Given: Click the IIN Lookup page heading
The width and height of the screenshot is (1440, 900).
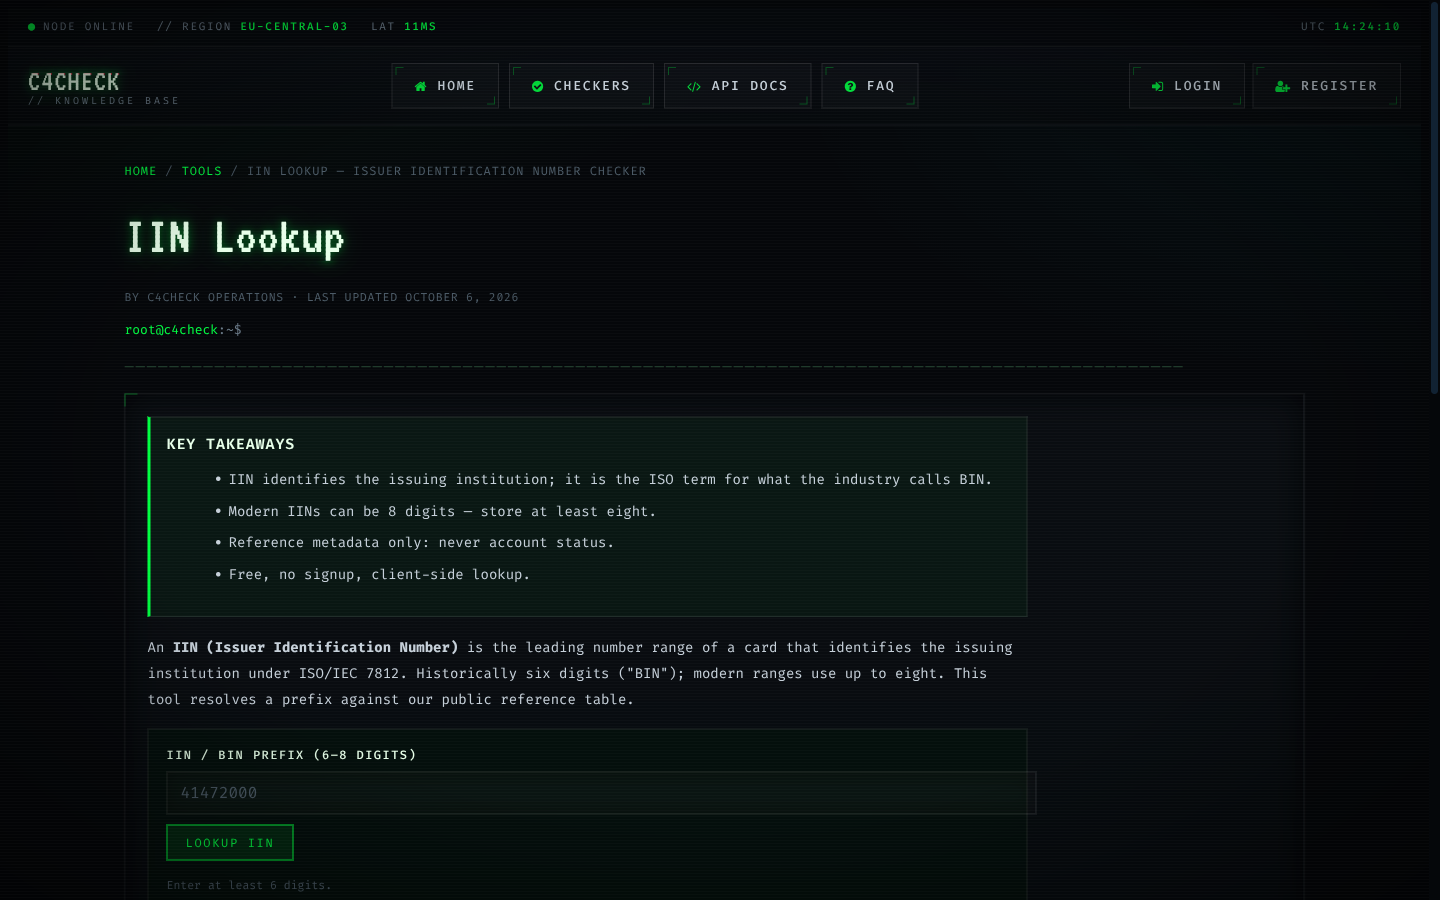Looking at the screenshot, I should 235,239.
